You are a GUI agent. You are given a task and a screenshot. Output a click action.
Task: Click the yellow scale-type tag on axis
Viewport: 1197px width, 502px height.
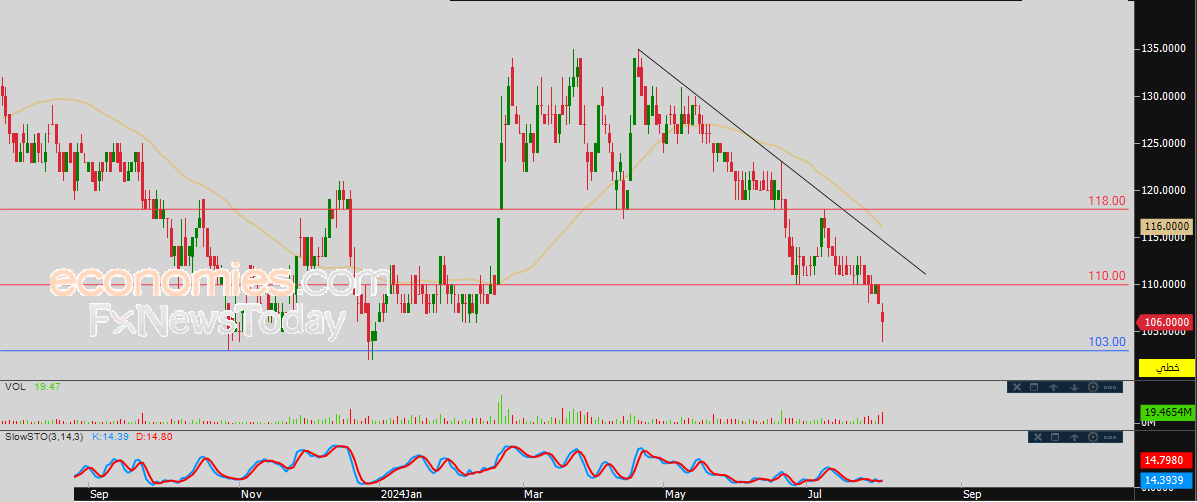point(1166,369)
